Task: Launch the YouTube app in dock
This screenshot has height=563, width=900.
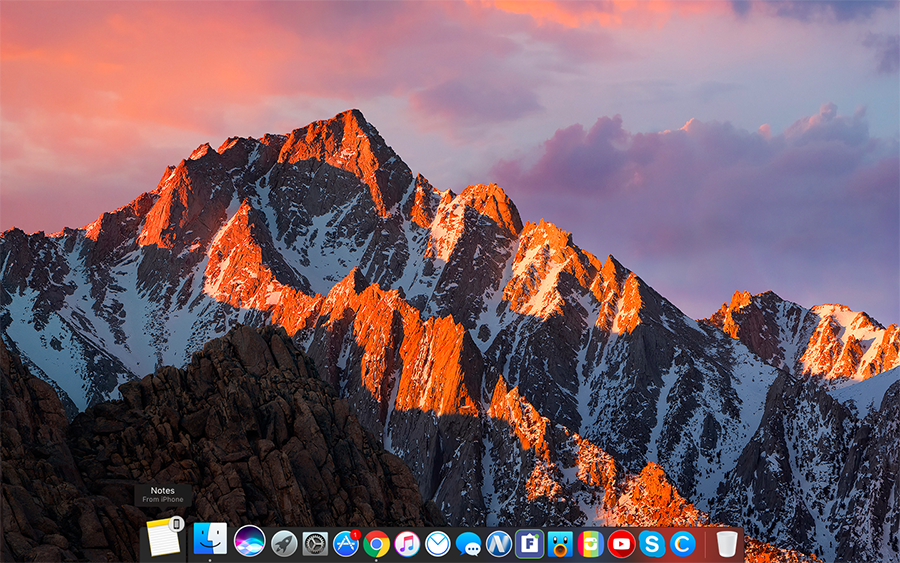Action: 621,543
